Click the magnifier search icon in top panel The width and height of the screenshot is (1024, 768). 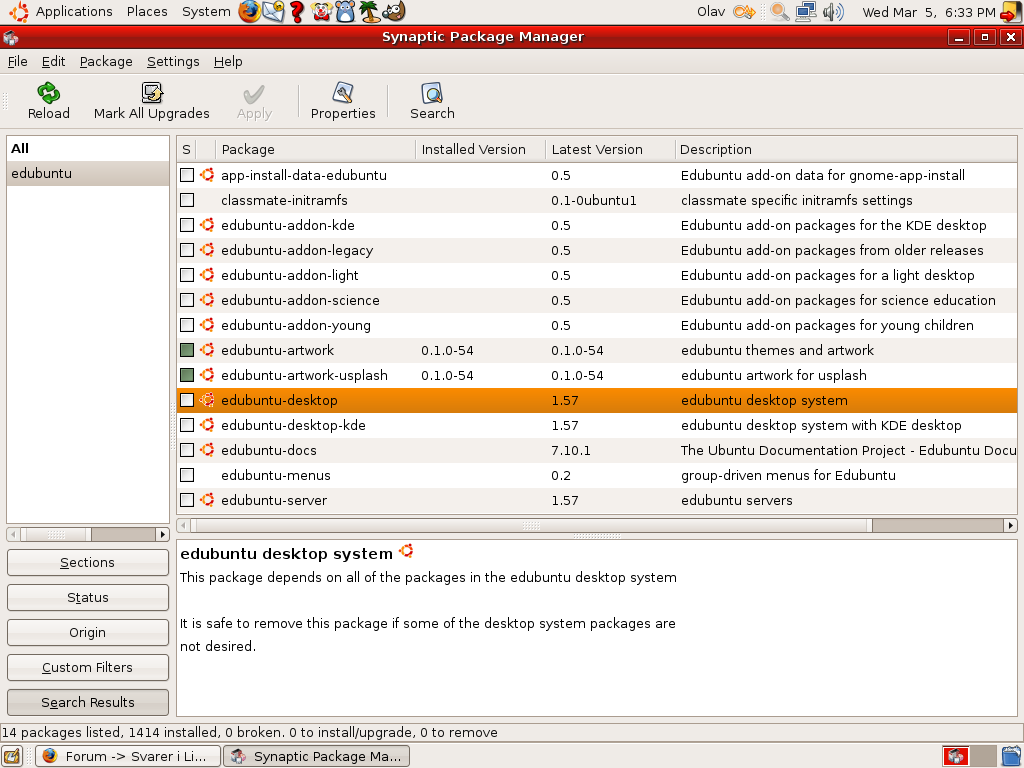click(779, 12)
